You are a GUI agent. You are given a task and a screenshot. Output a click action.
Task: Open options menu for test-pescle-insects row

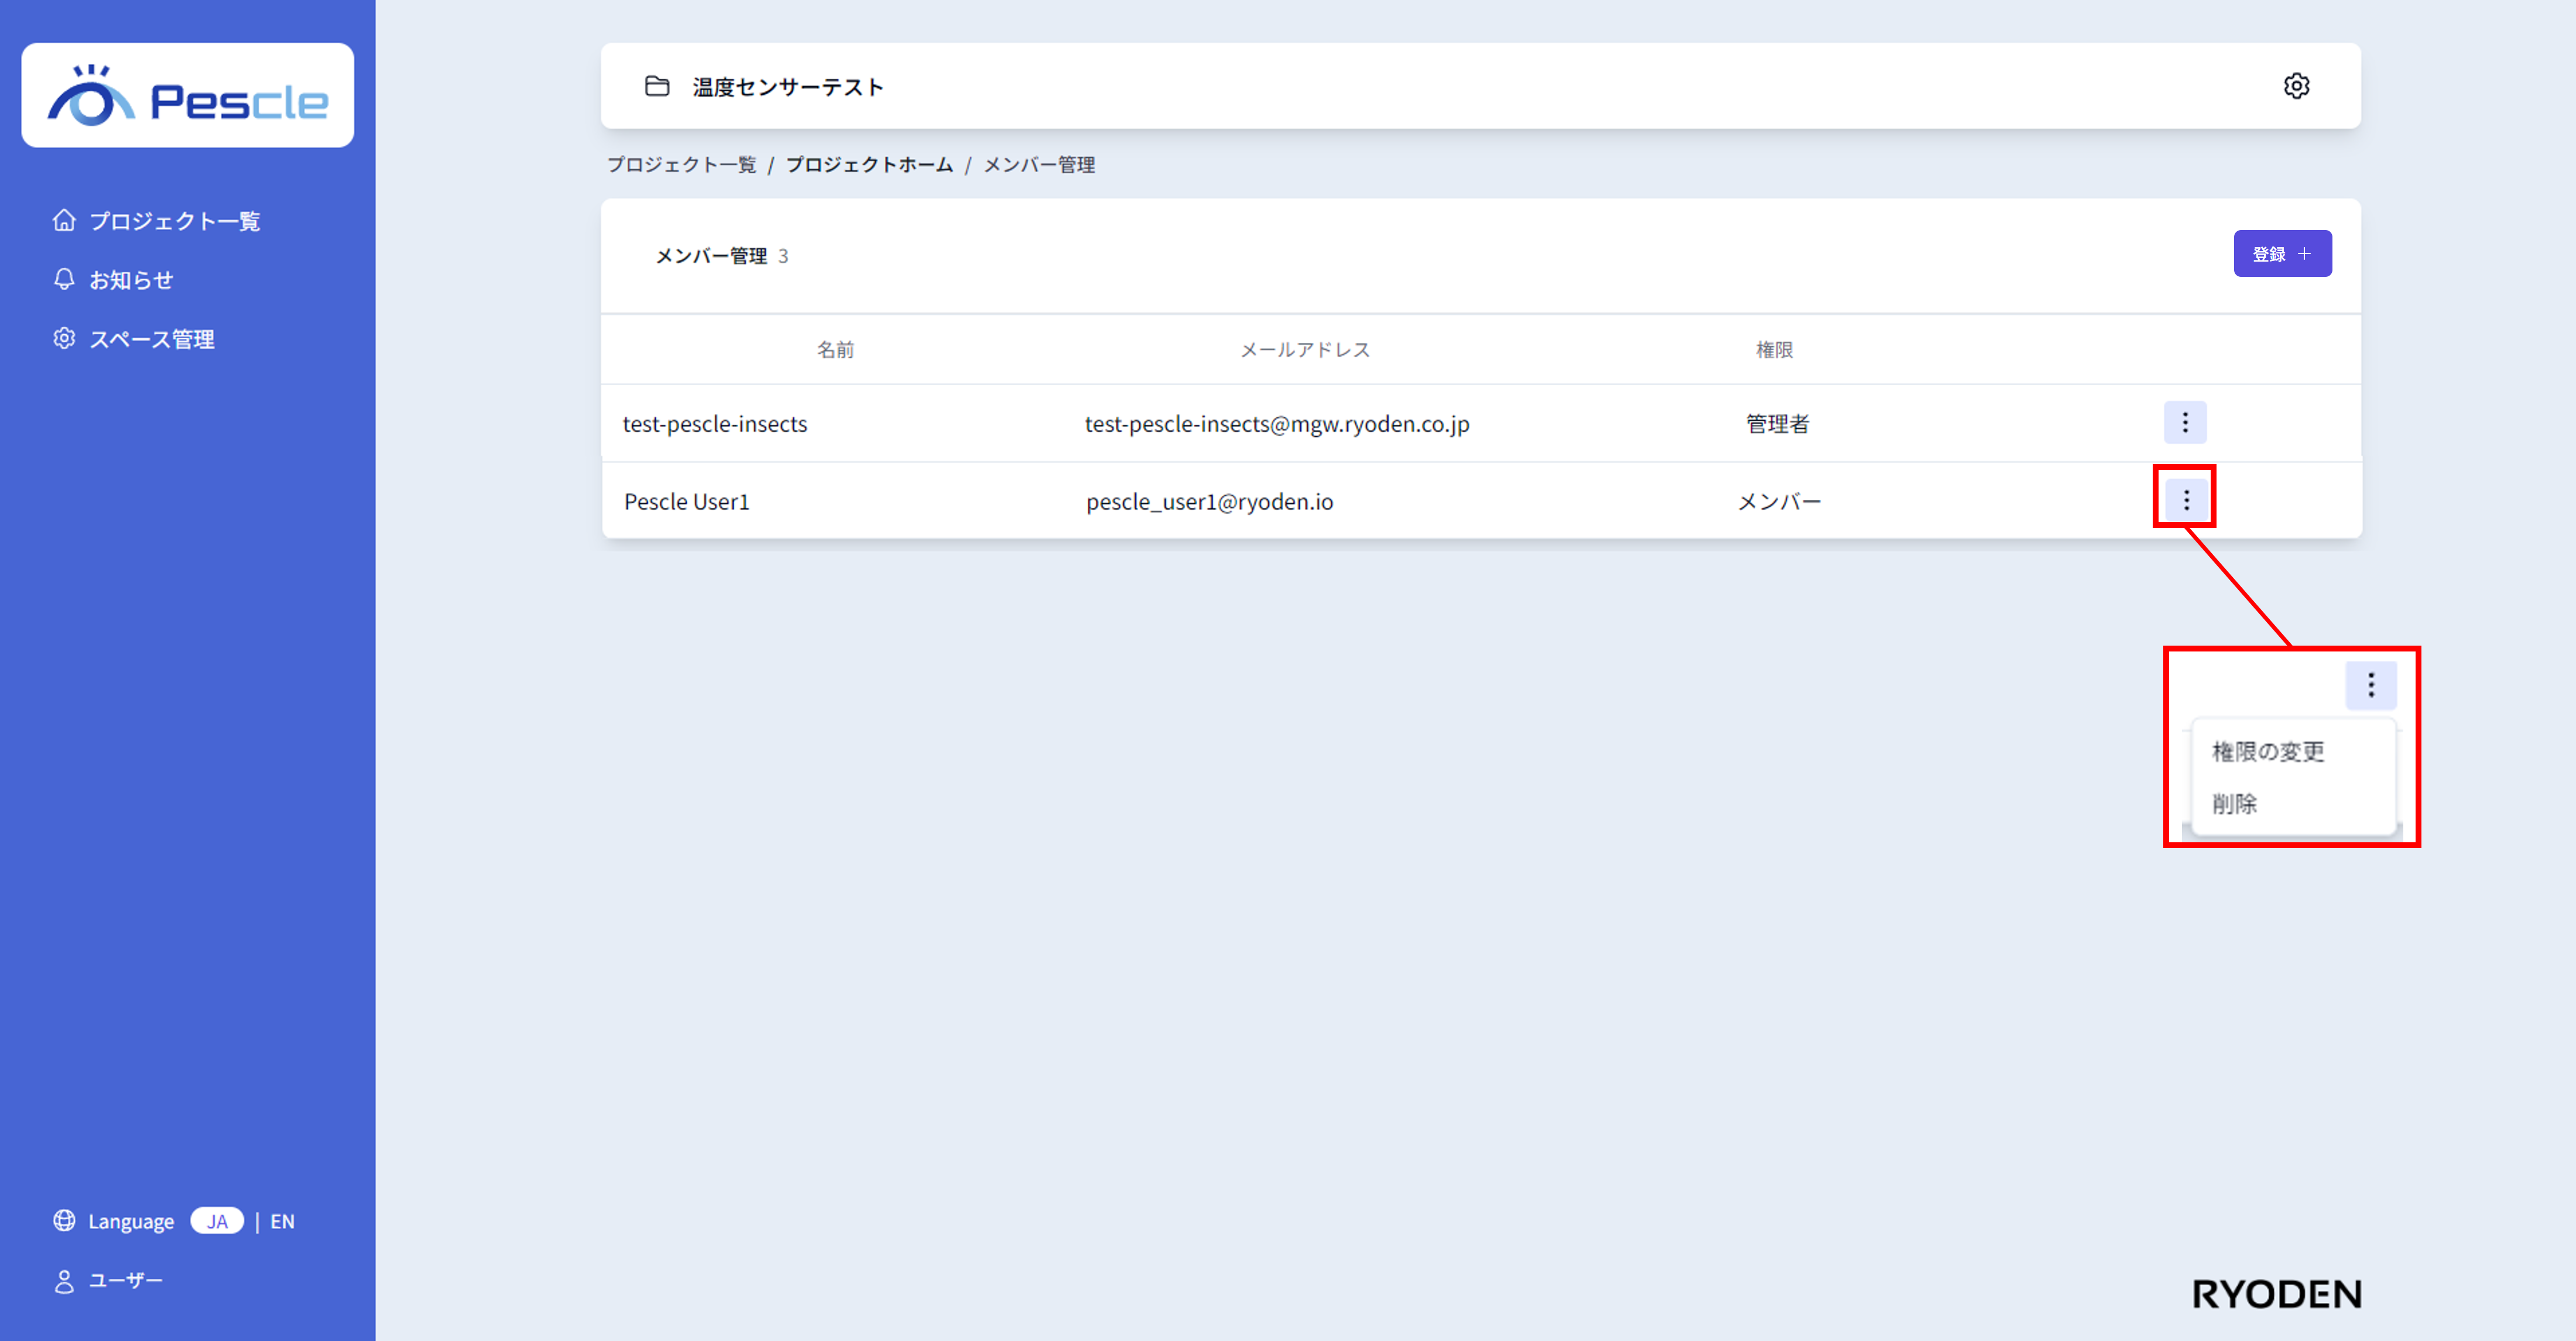2185,422
